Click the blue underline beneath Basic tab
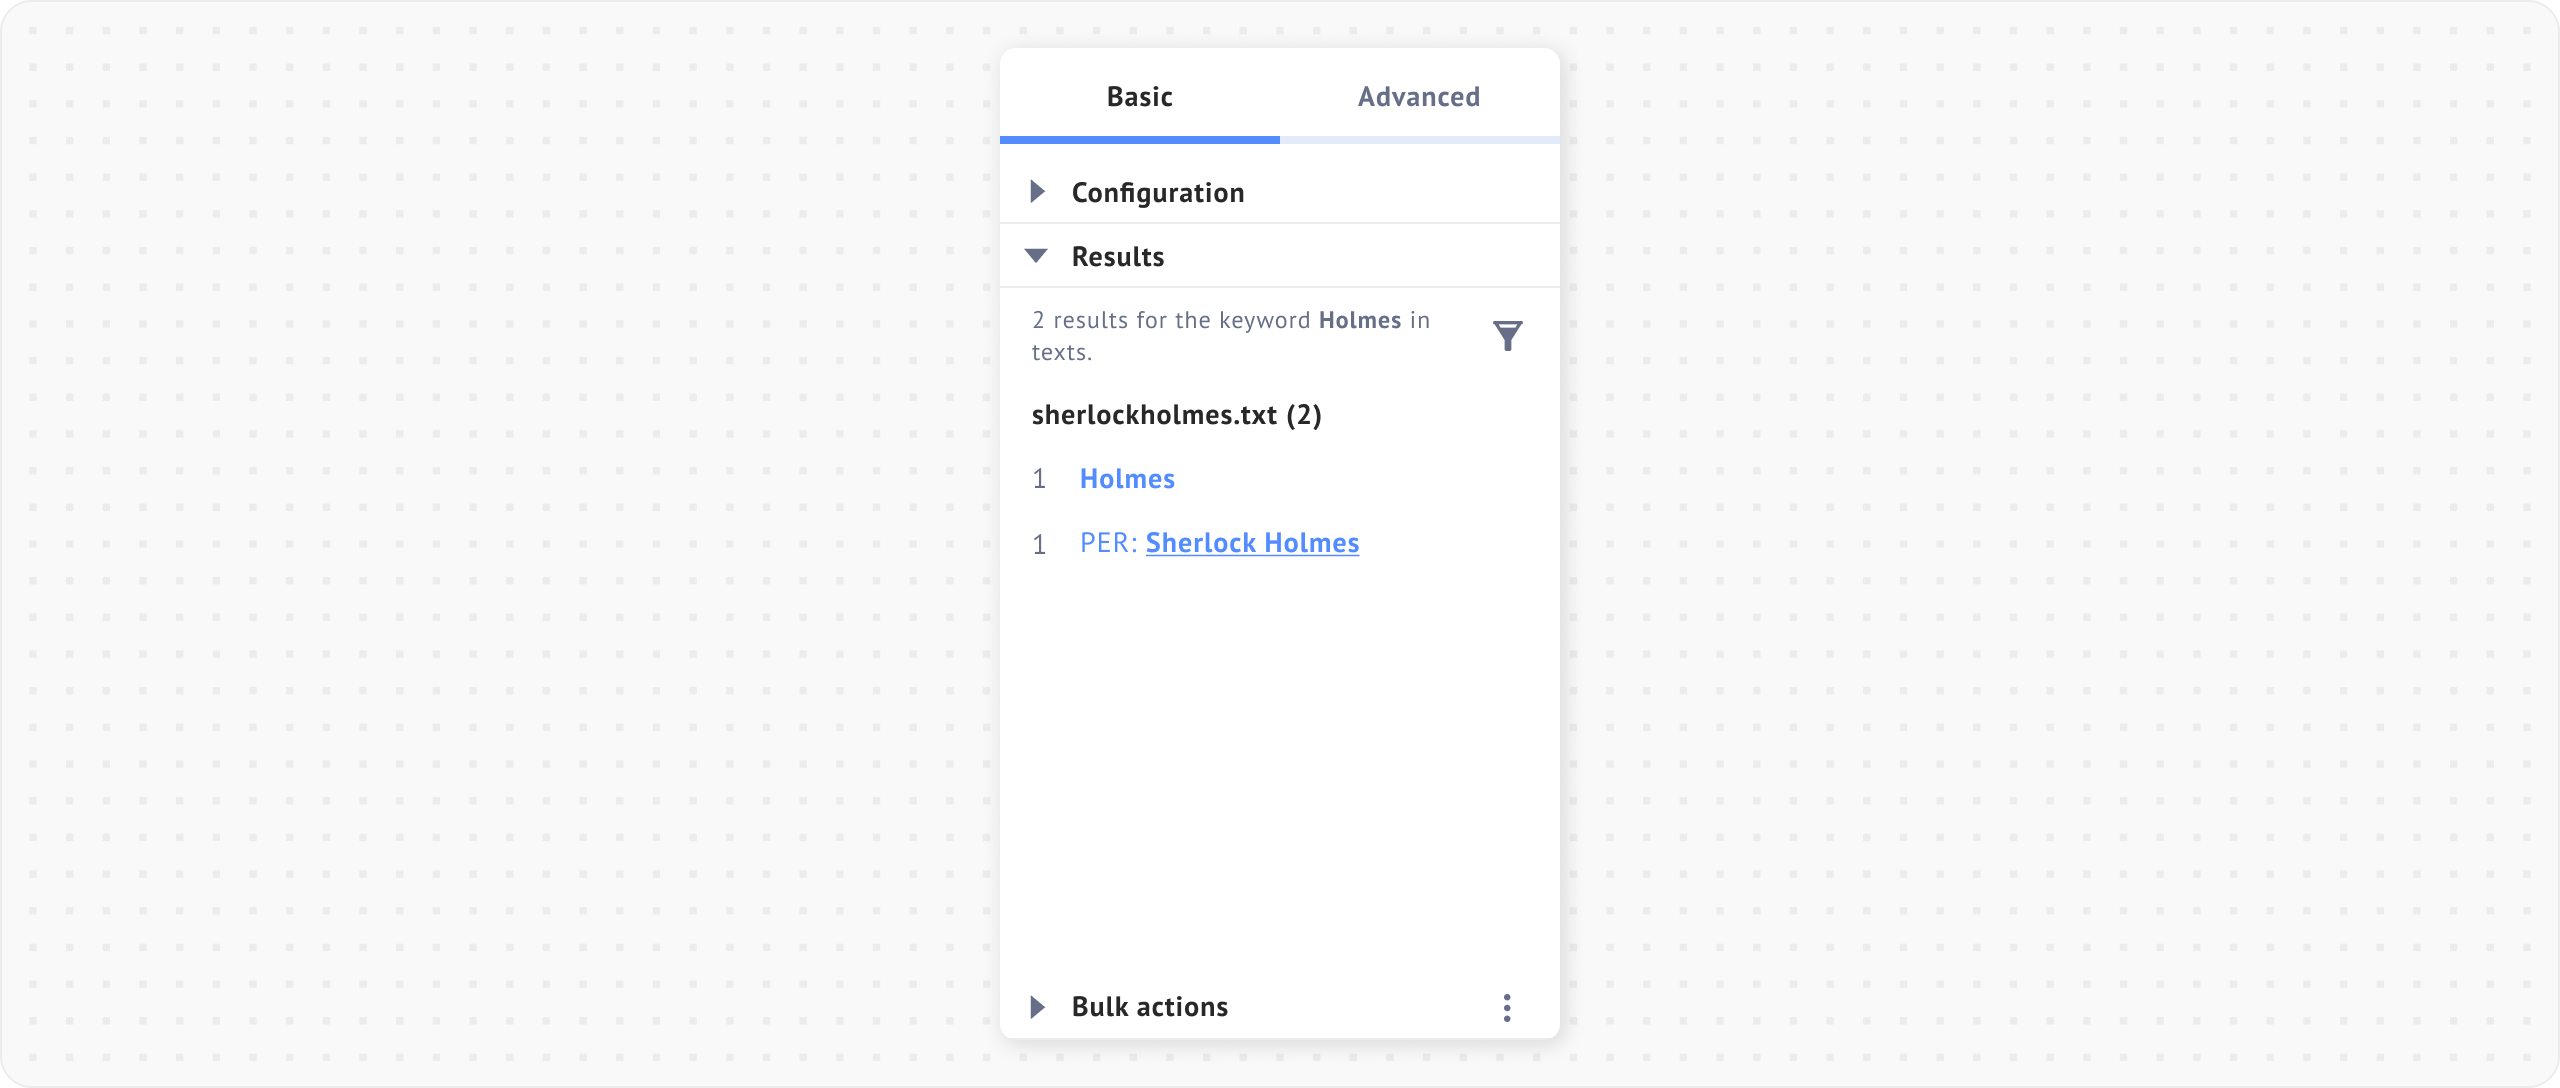 click(1139, 140)
